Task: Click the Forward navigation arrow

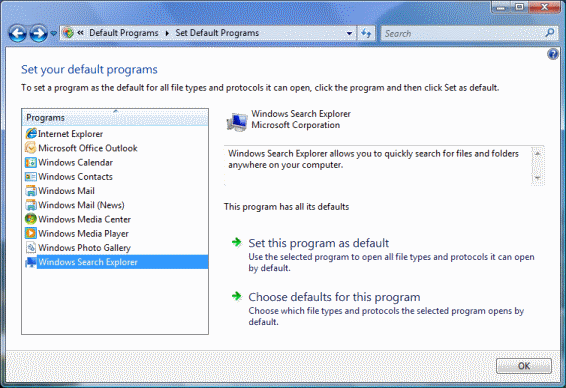Action: pos(38,34)
